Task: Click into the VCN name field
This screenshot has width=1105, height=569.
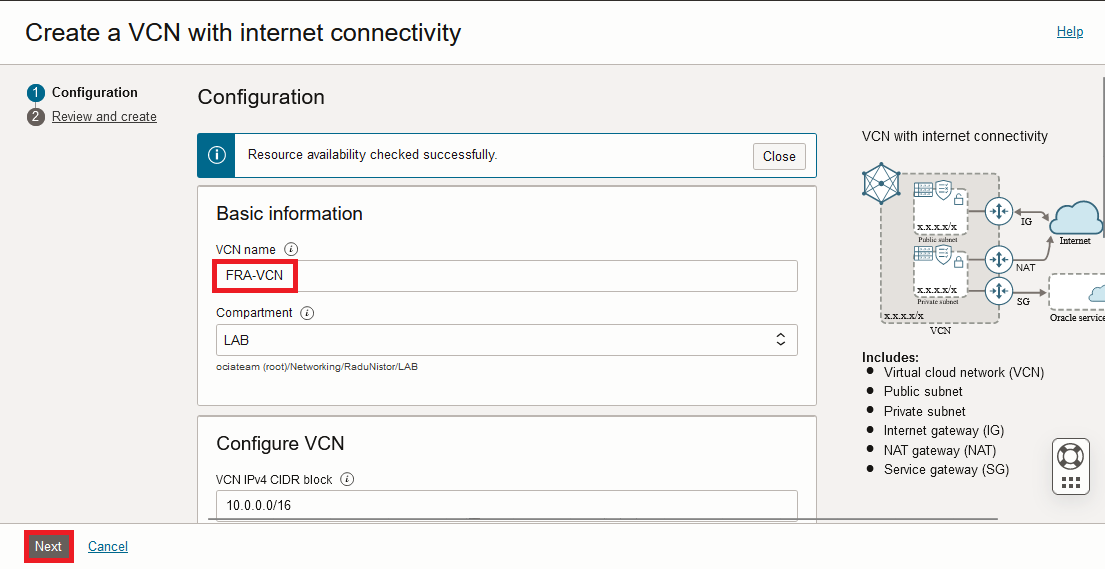Action: pos(506,276)
